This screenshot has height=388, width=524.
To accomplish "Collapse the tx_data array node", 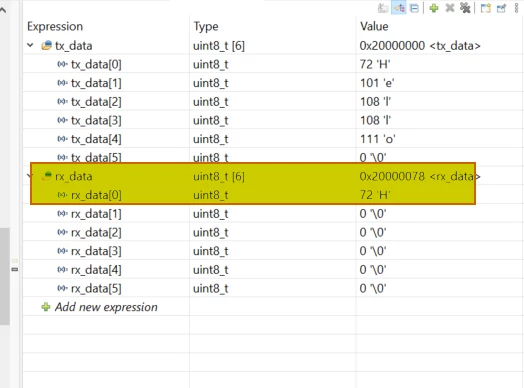I will pyautogui.click(x=30, y=45).
